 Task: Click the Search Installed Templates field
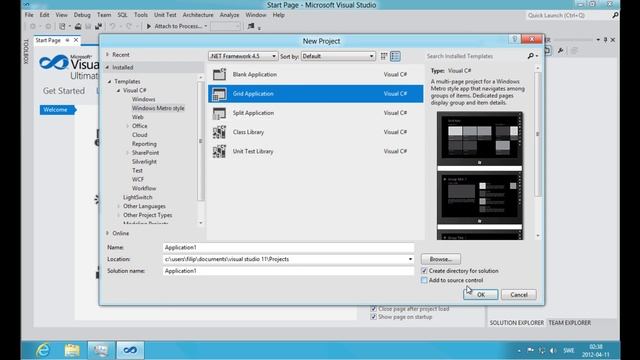tap(476, 56)
